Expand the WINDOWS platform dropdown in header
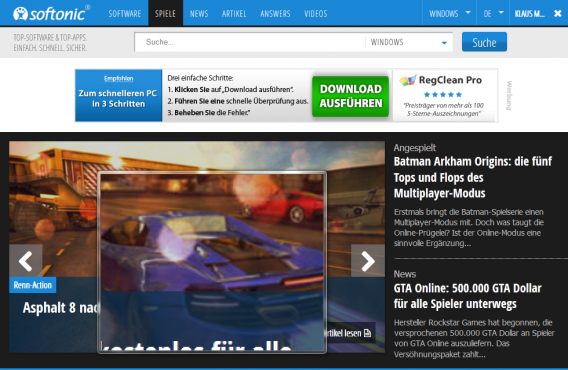Screen dimensions: 568x370 tap(449, 13)
